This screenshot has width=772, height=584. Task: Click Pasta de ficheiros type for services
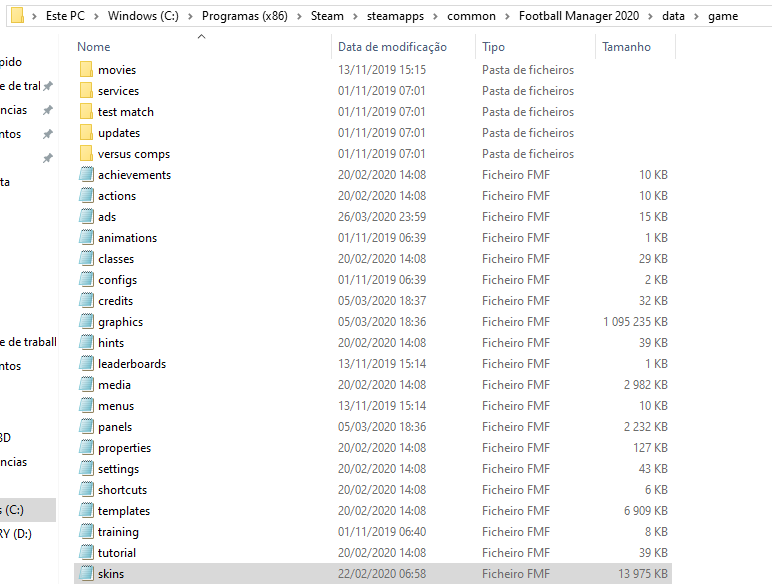(x=528, y=91)
